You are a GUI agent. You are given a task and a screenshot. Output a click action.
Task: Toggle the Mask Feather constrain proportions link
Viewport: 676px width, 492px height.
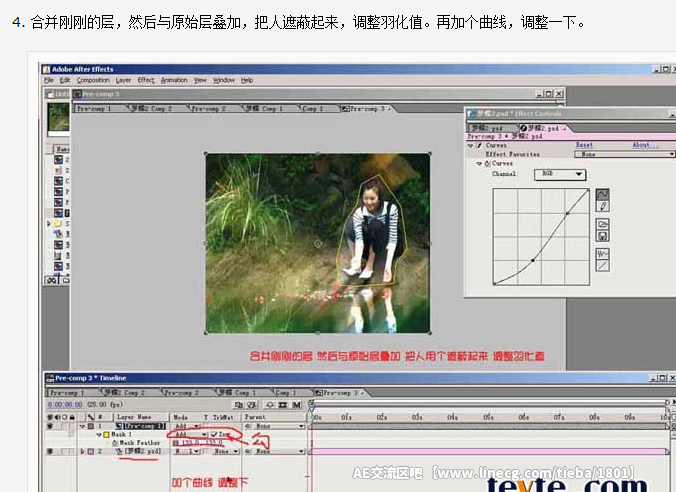tap(175, 443)
